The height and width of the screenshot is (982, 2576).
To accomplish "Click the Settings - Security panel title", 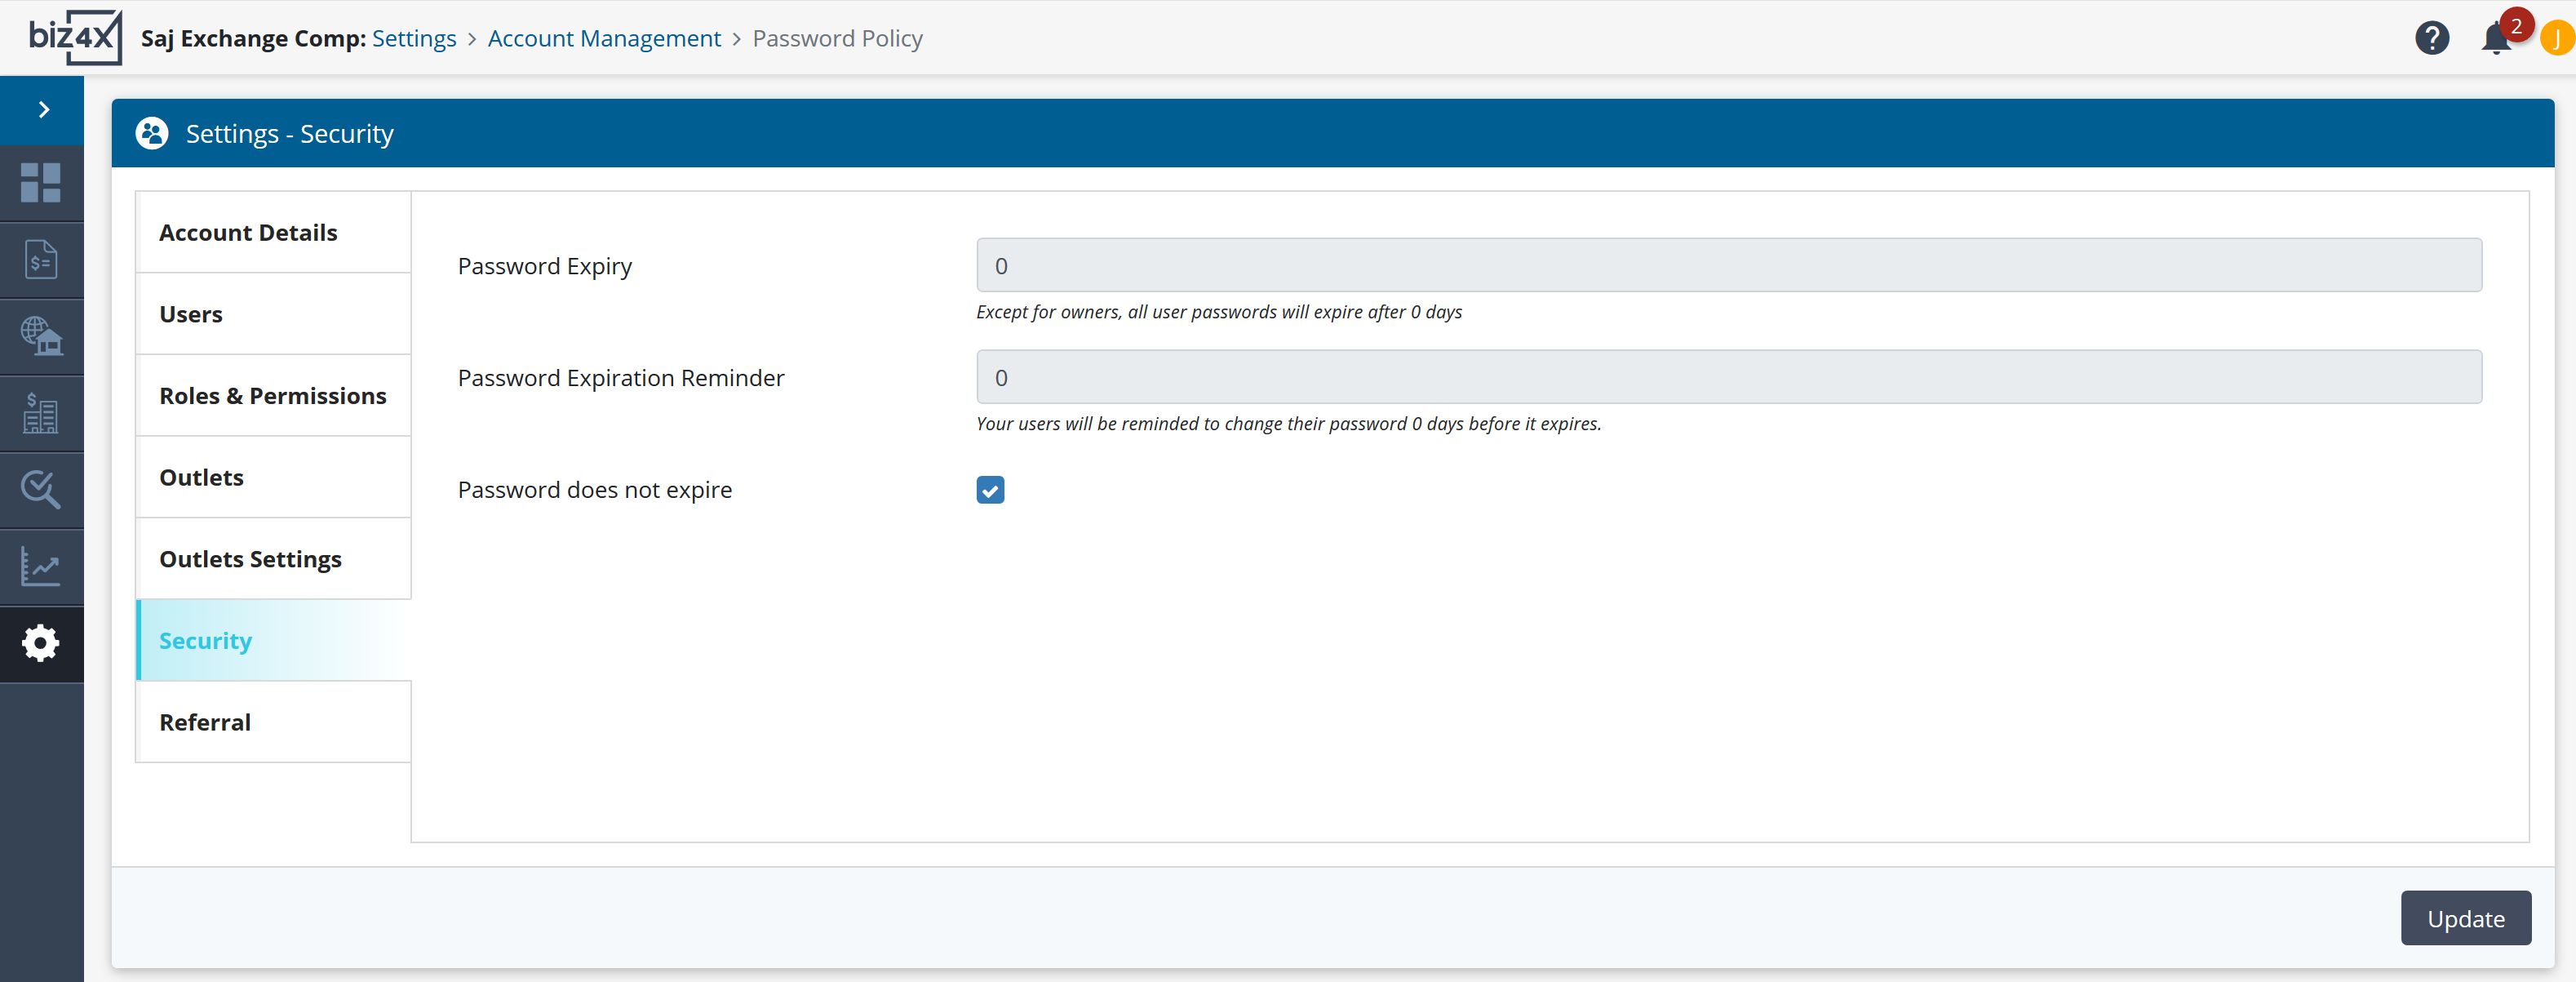I will click(290, 133).
